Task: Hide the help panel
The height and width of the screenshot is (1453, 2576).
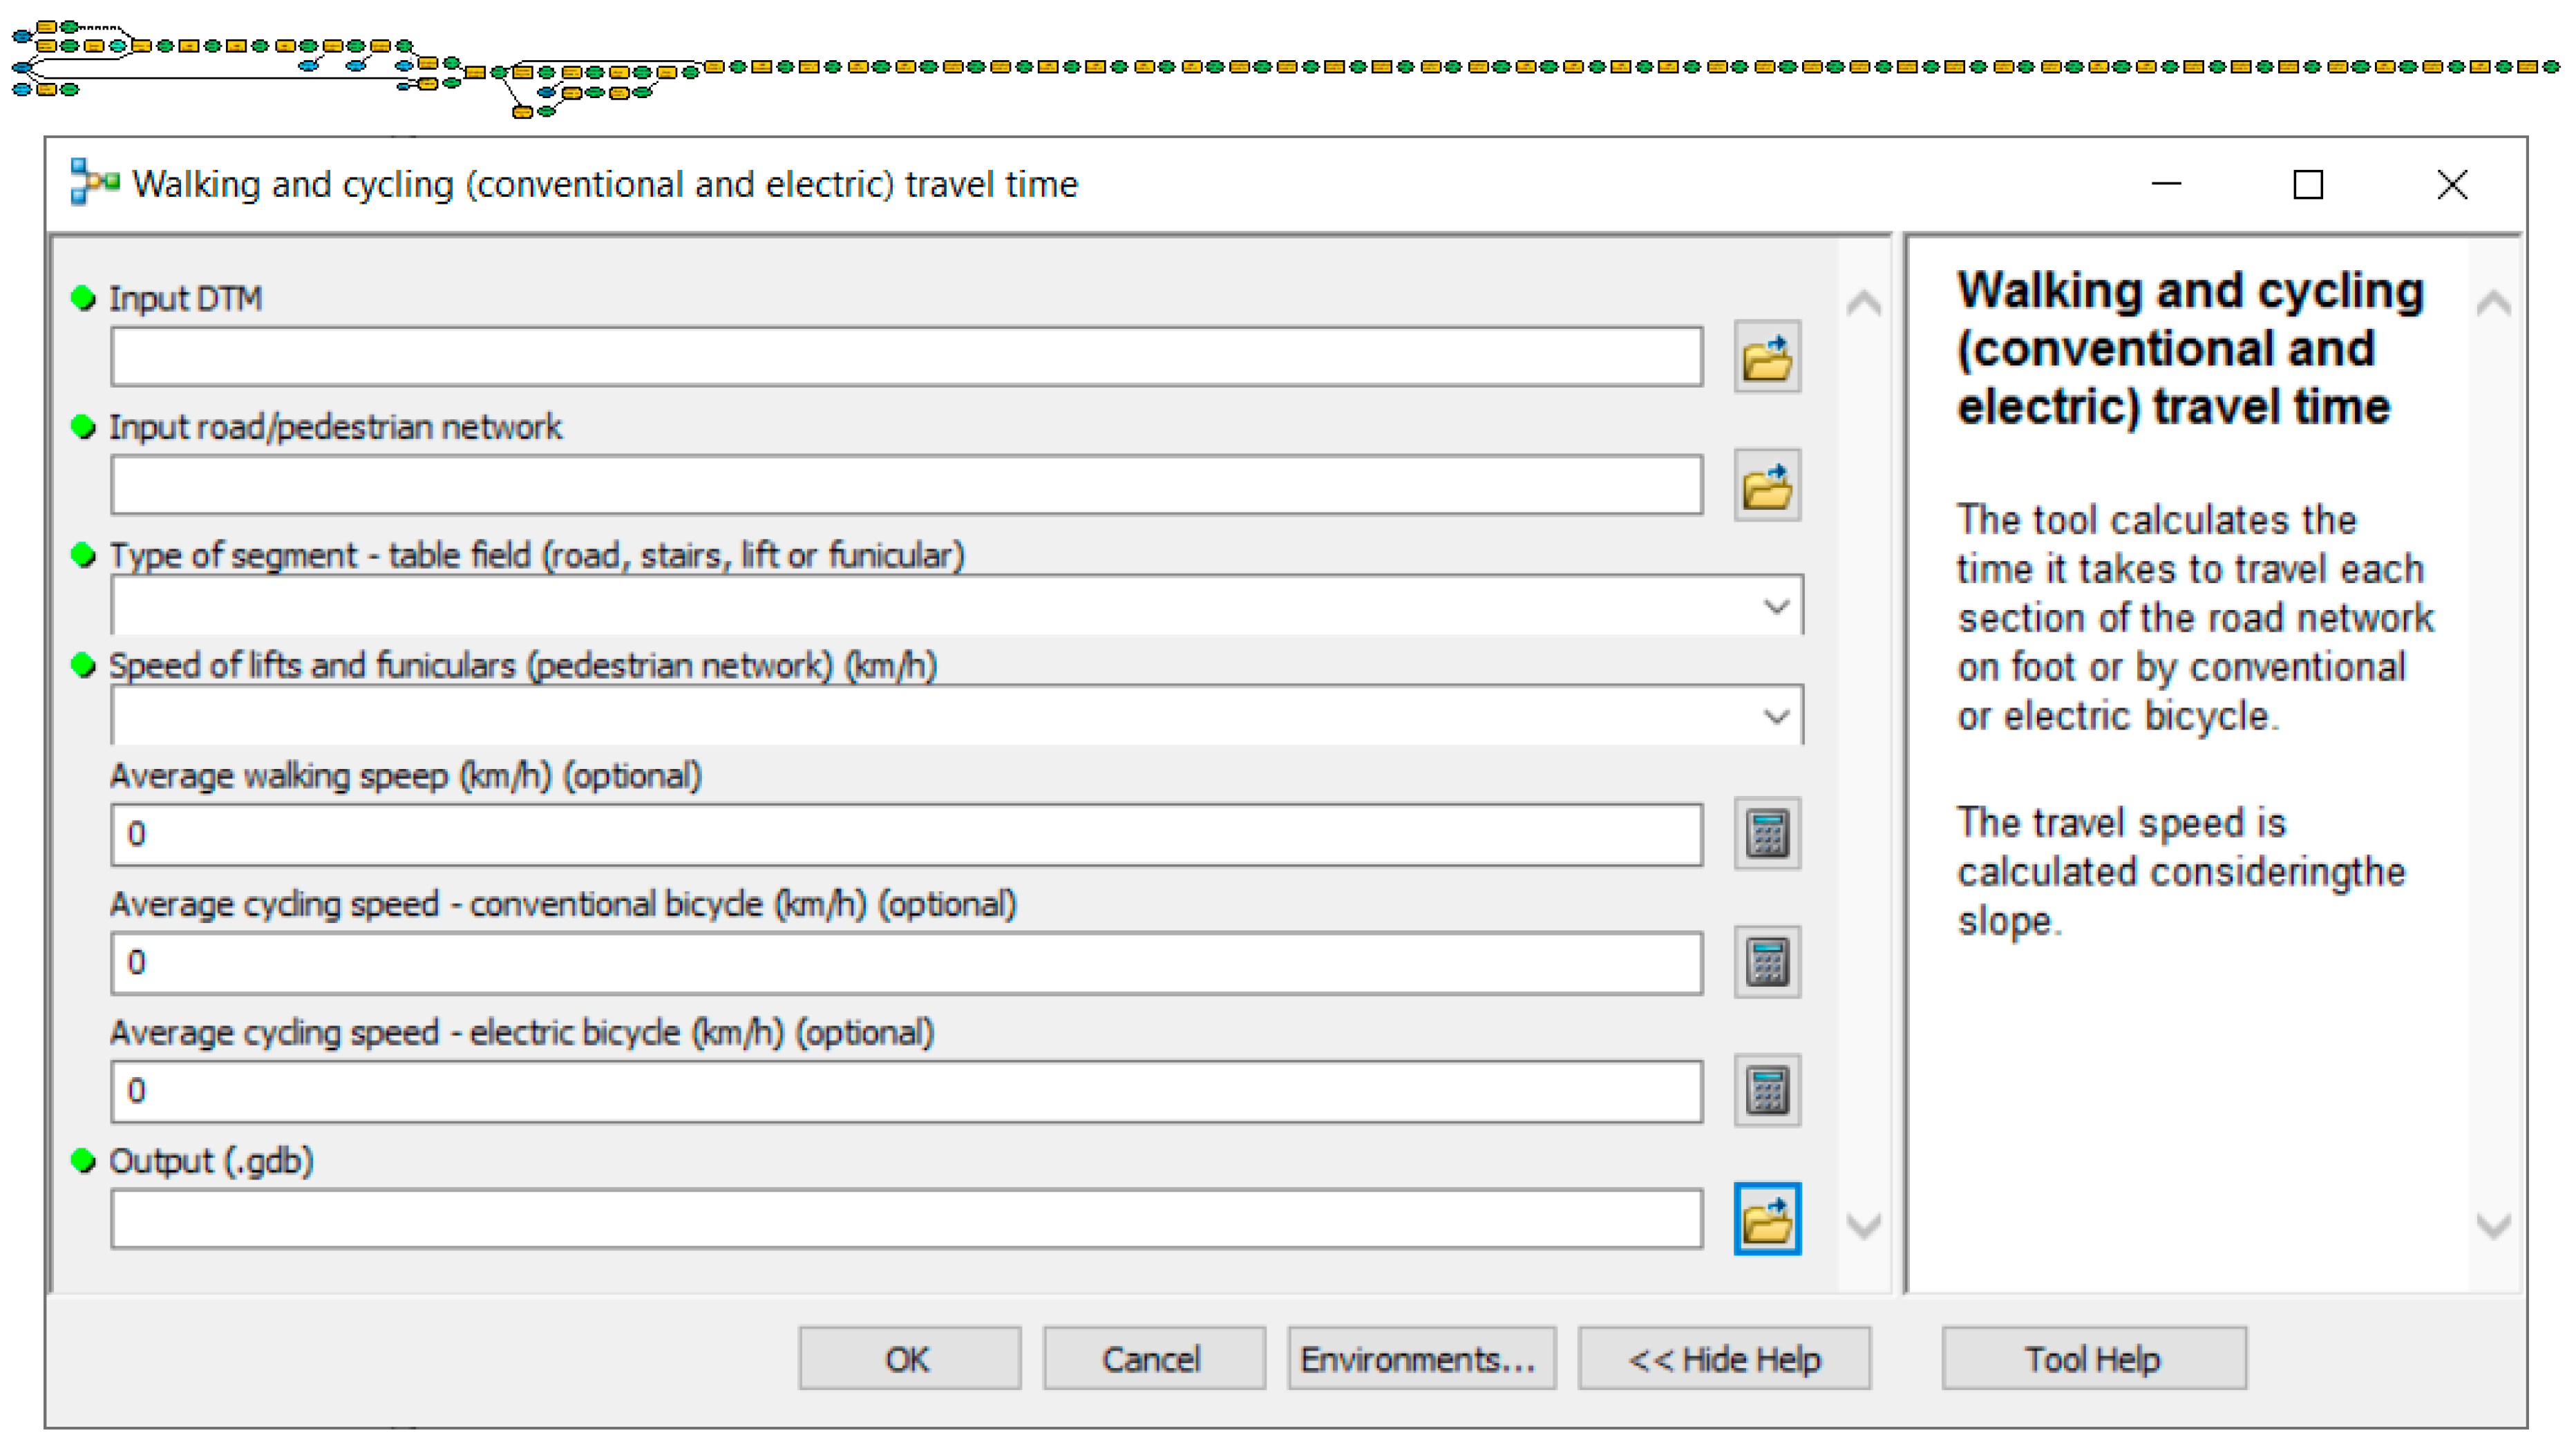Action: [1724, 1359]
